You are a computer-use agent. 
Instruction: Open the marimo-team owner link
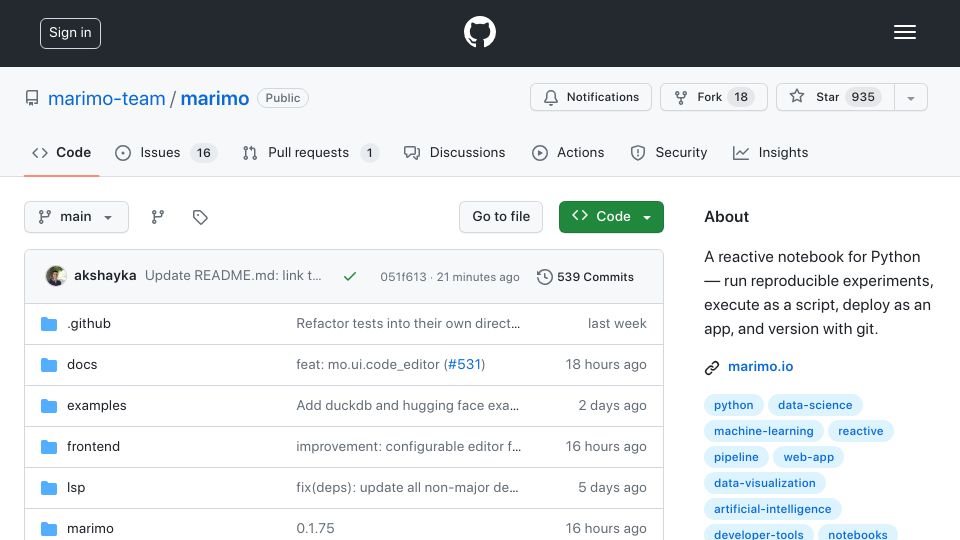coord(107,98)
